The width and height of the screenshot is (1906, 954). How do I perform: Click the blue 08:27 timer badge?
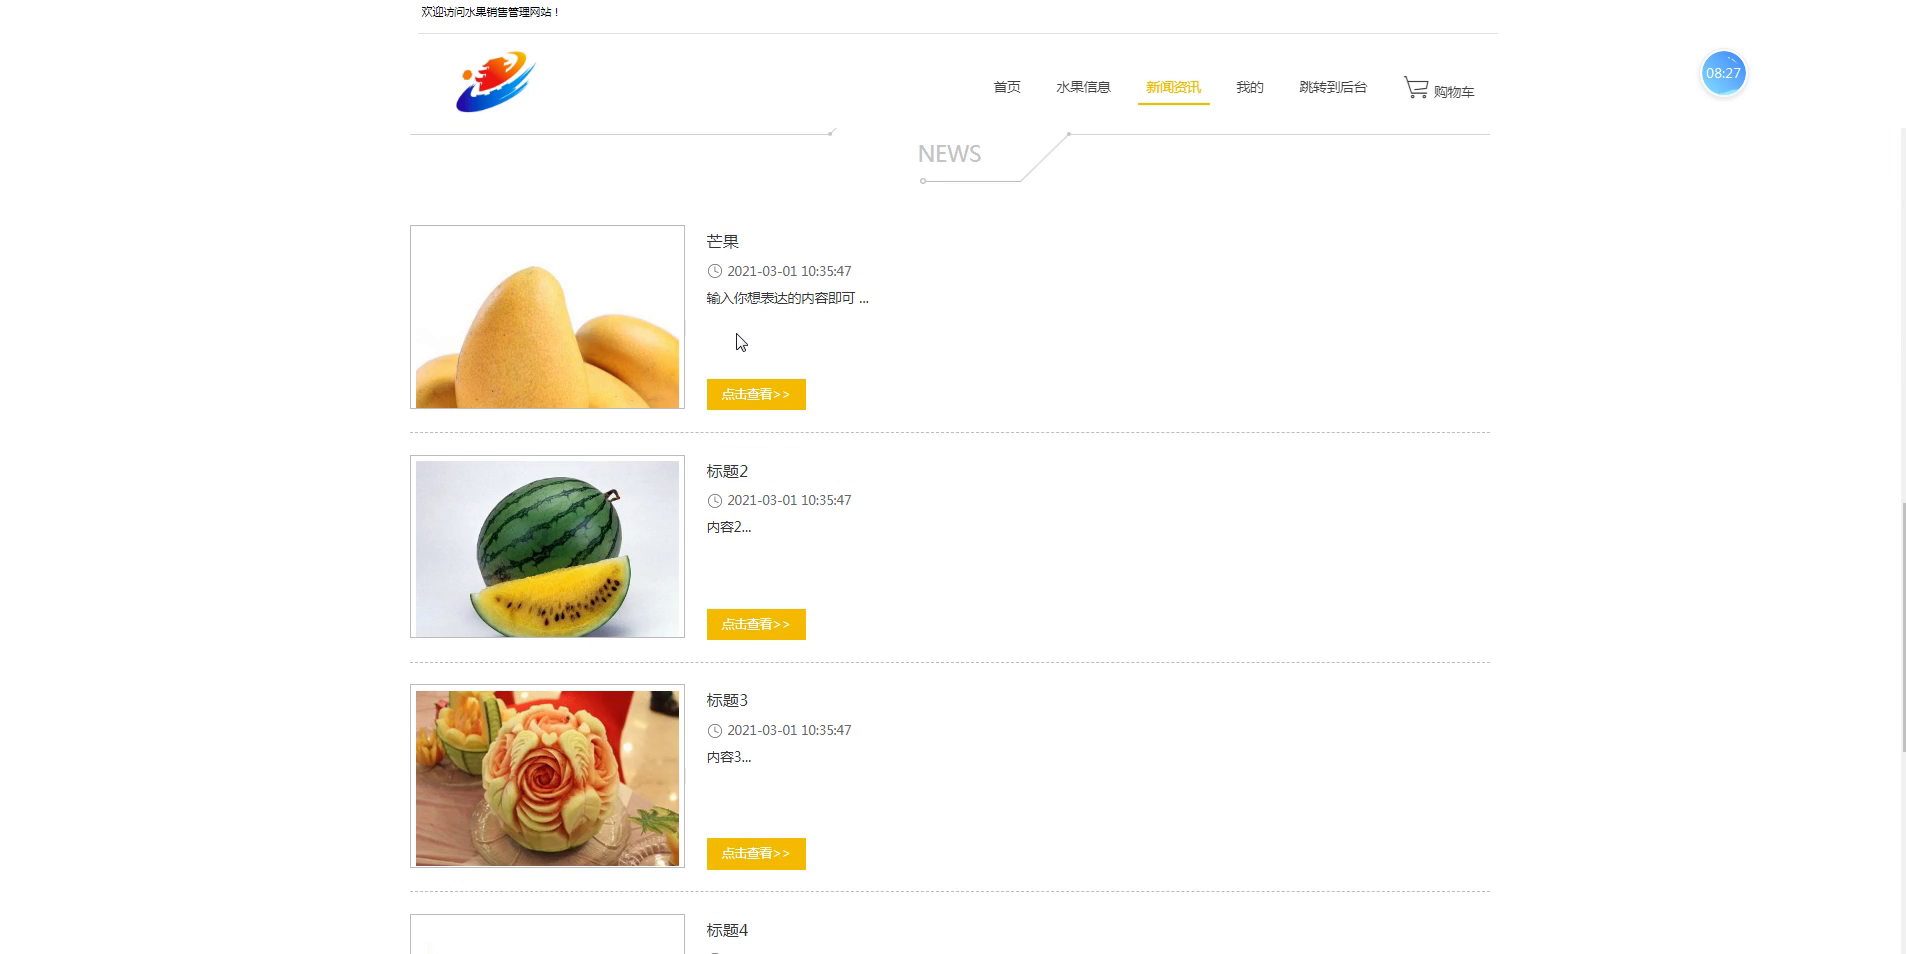pos(1723,73)
